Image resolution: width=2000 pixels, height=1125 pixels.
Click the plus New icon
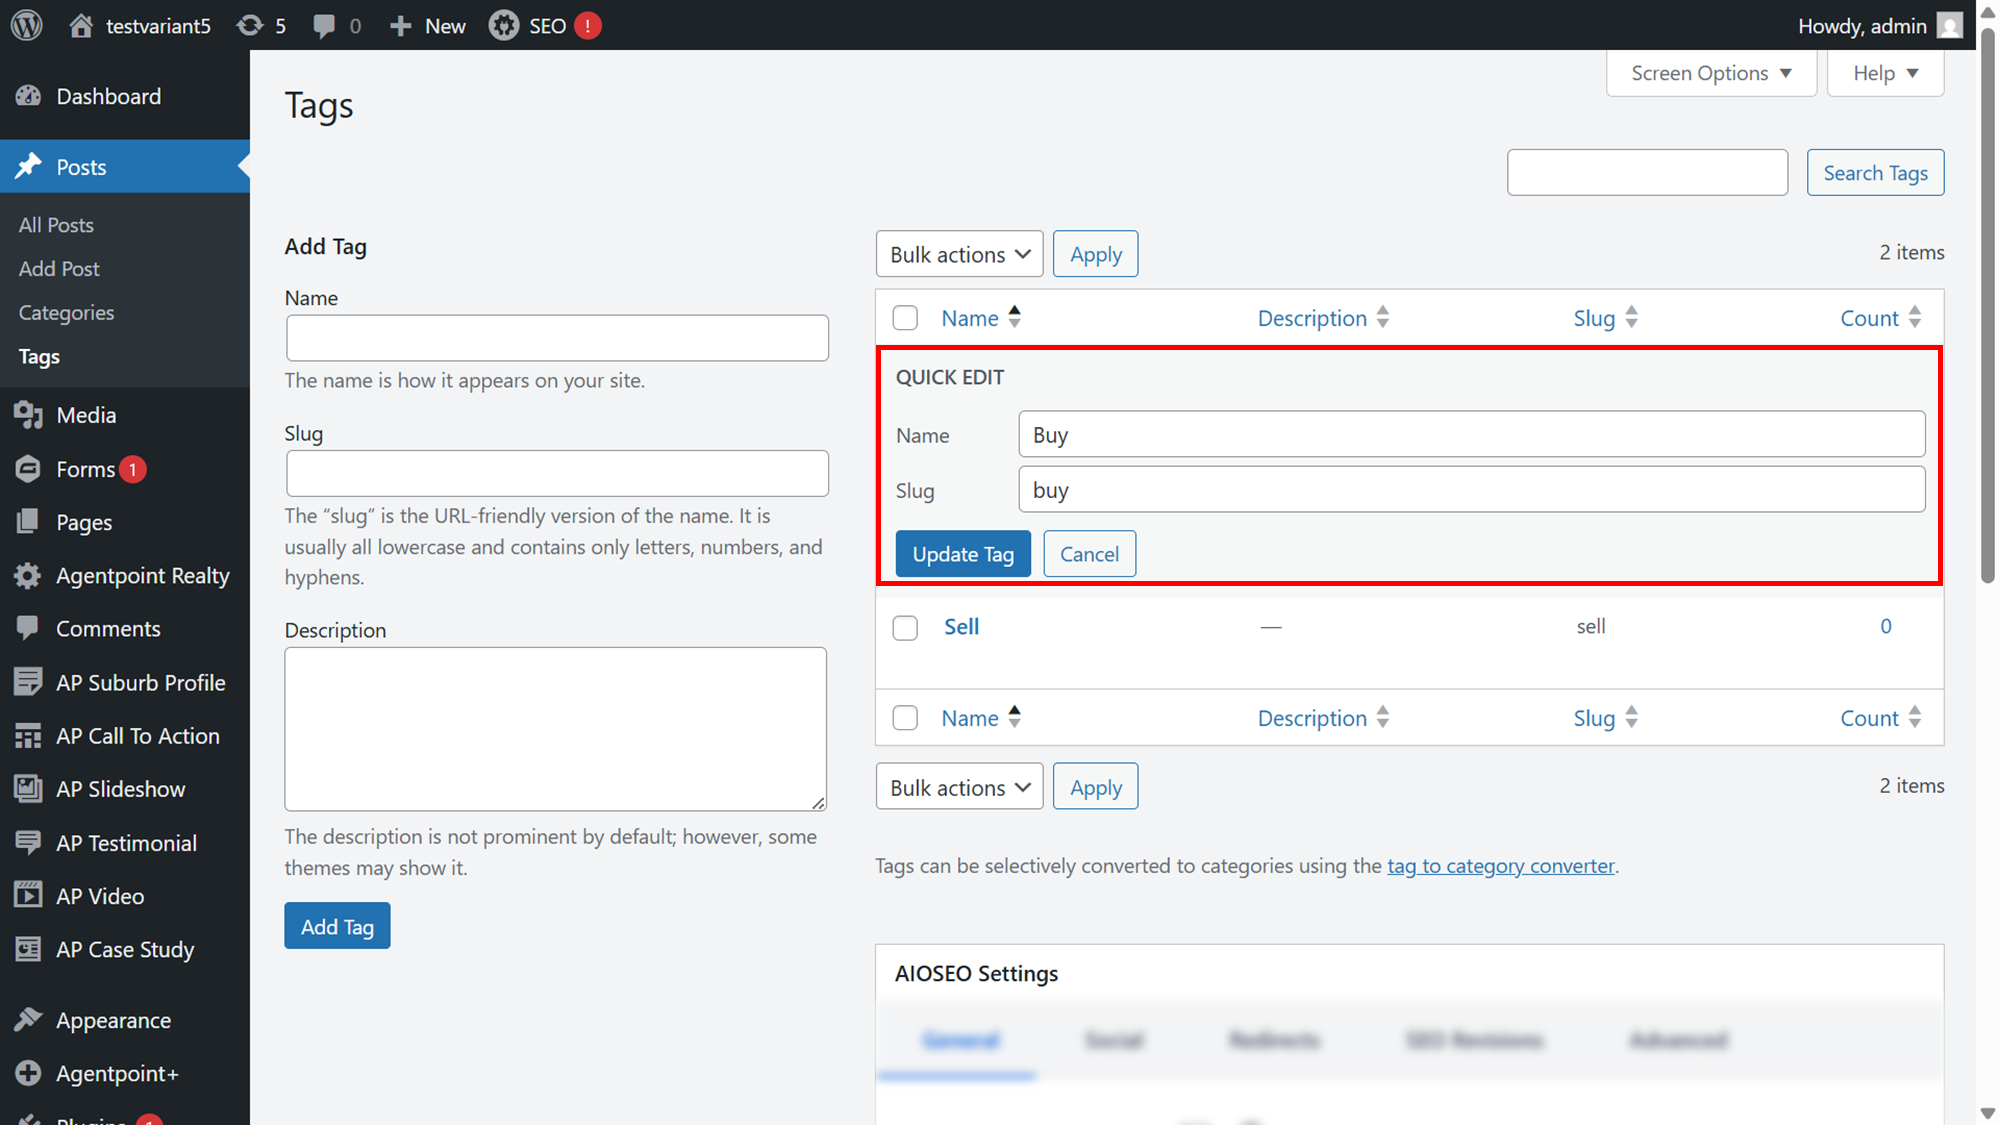pyautogui.click(x=400, y=25)
